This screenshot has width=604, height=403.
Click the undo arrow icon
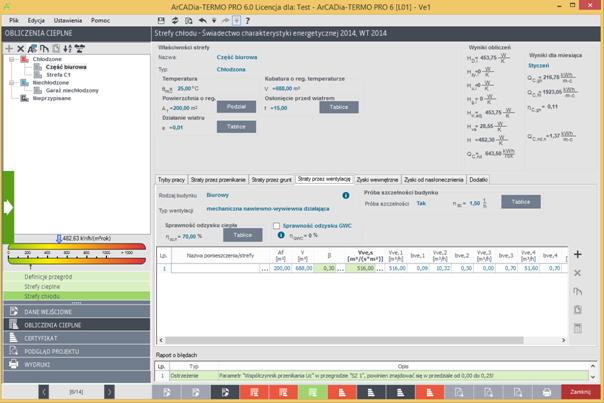203,20
